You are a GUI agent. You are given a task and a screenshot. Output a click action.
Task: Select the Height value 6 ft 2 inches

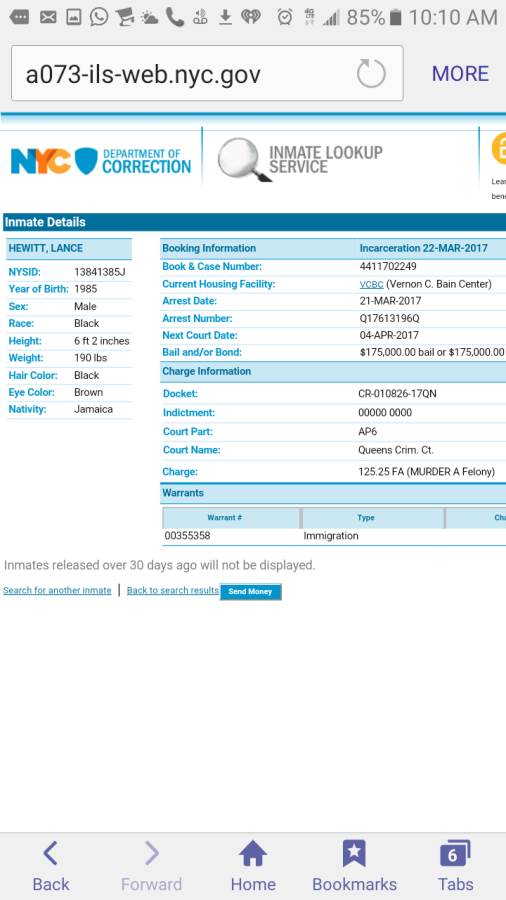(x=102, y=341)
